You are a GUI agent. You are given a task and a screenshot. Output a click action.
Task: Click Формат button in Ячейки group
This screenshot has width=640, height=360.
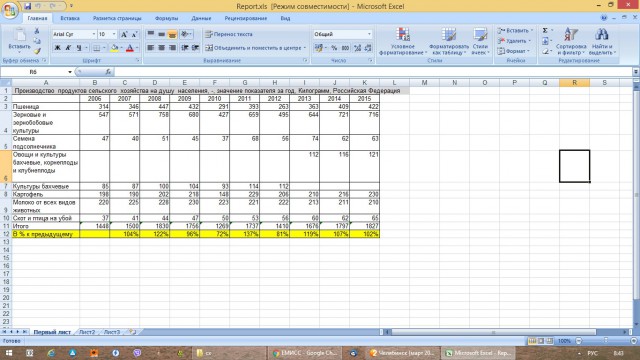pyautogui.click(x=513, y=51)
